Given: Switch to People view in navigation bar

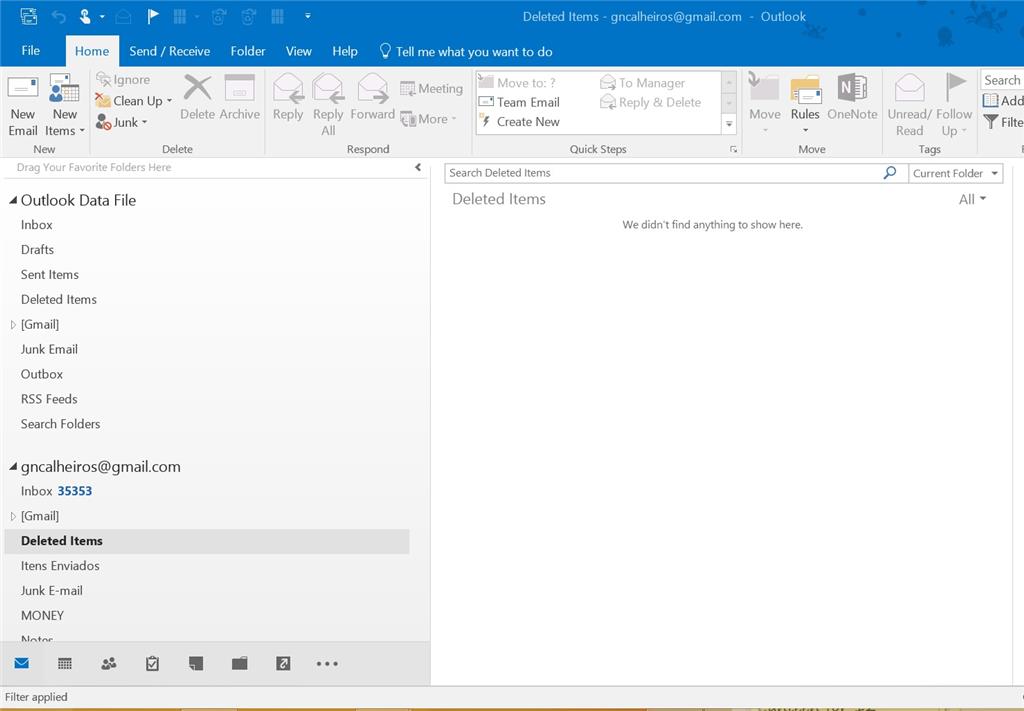Looking at the screenshot, I should point(109,663).
